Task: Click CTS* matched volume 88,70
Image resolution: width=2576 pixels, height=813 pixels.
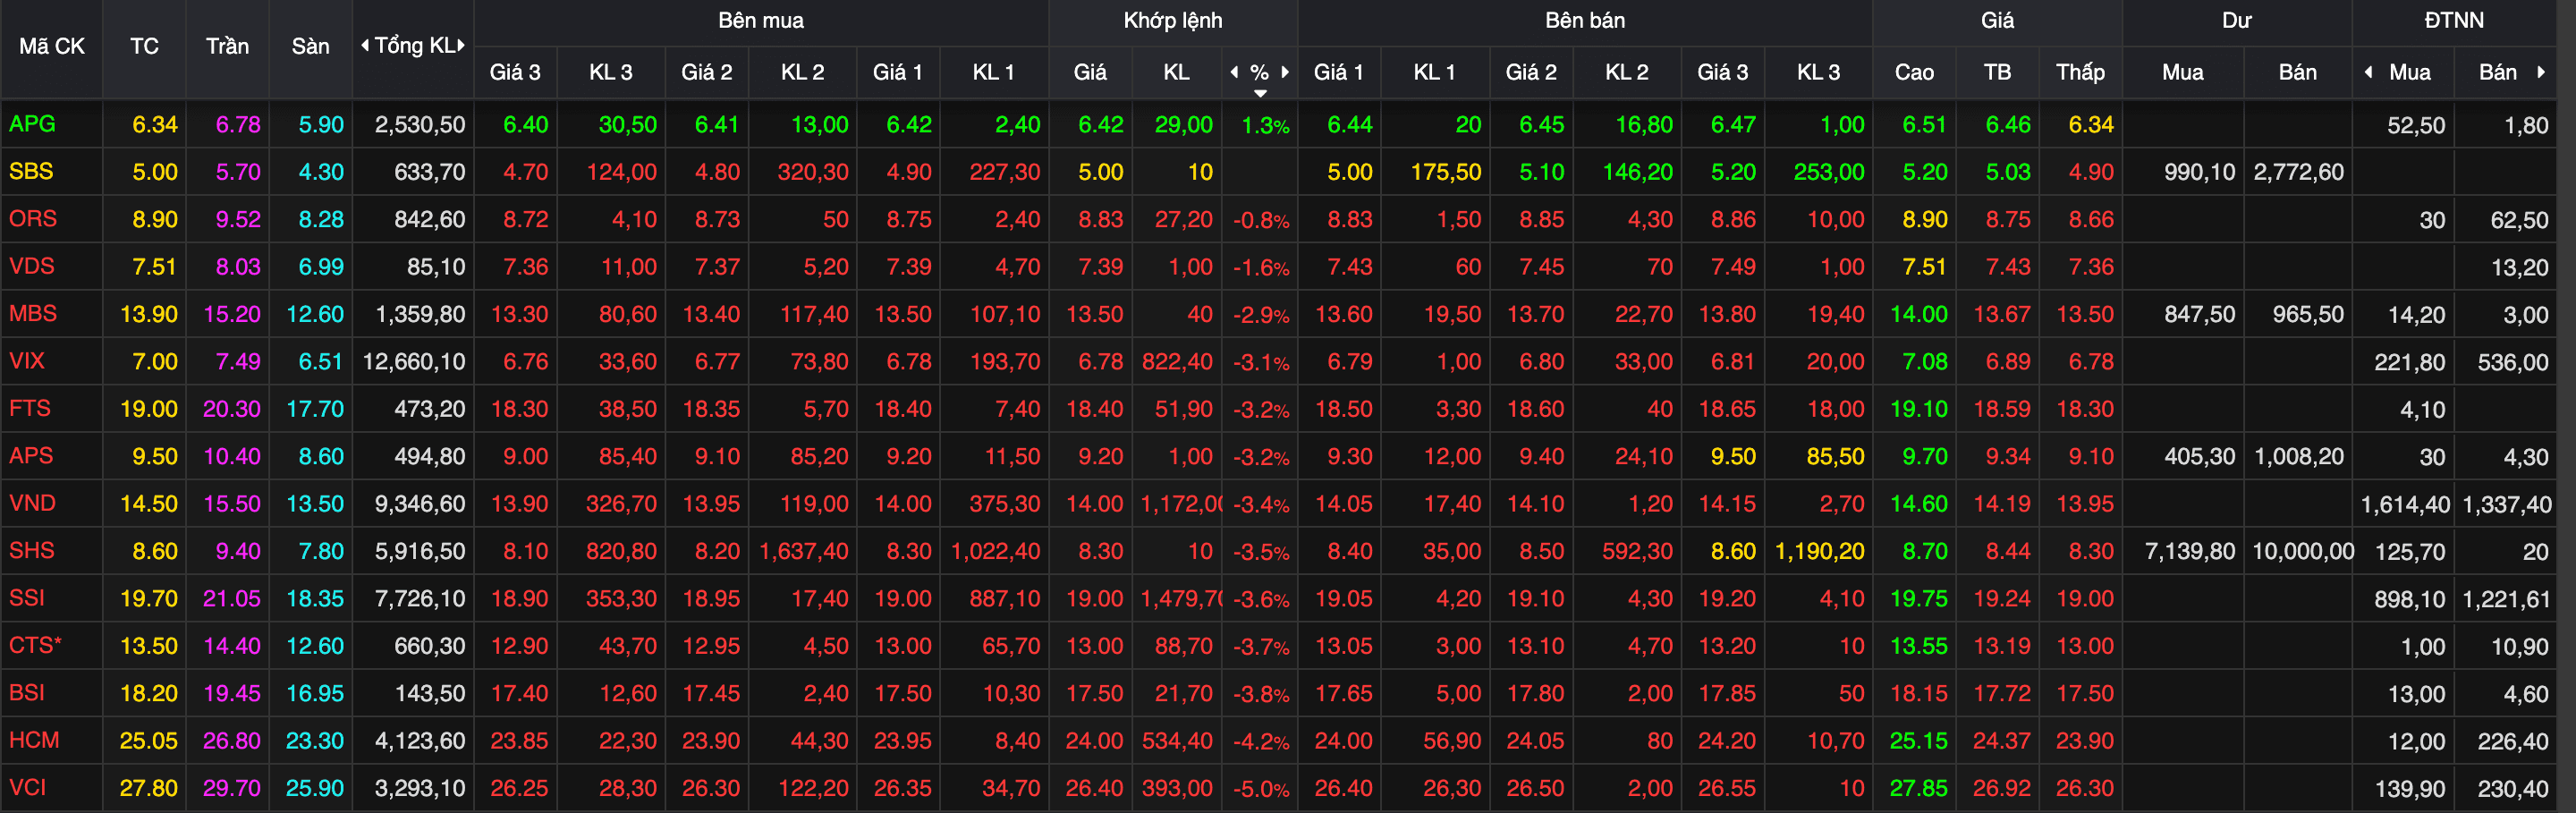Action: pyautogui.click(x=1184, y=646)
